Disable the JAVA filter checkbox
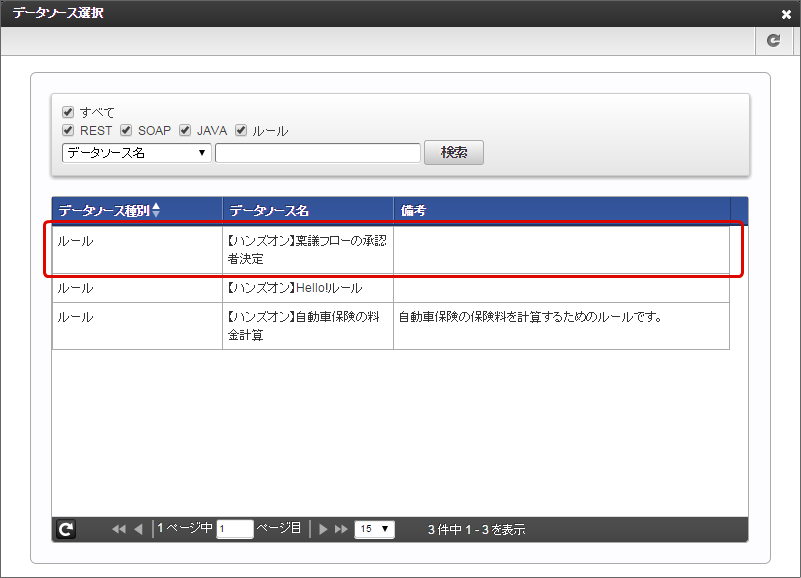801x578 pixels. pyautogui.click(x=185, y=130)
